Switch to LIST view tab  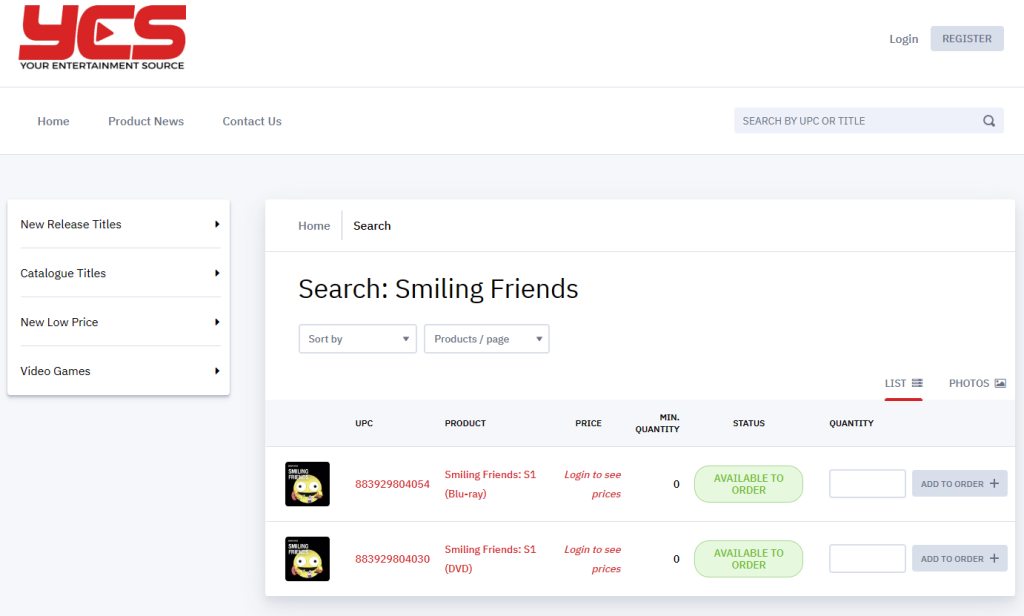pos(903,383)
